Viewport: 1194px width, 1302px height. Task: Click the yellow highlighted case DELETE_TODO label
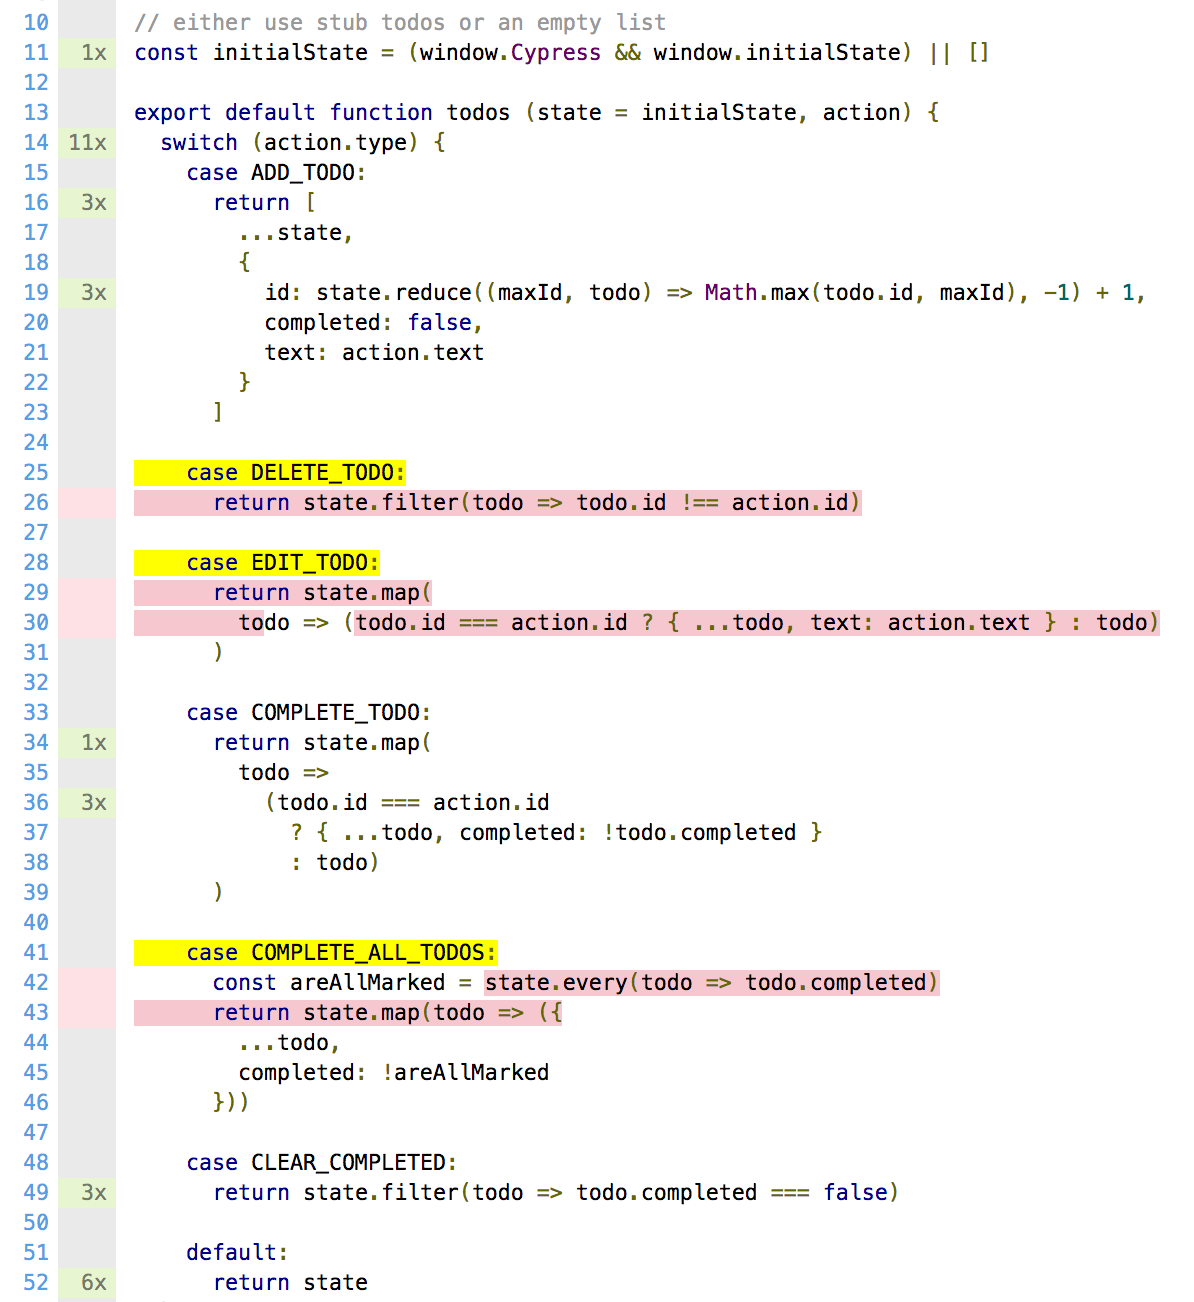(x=270, y=472)
